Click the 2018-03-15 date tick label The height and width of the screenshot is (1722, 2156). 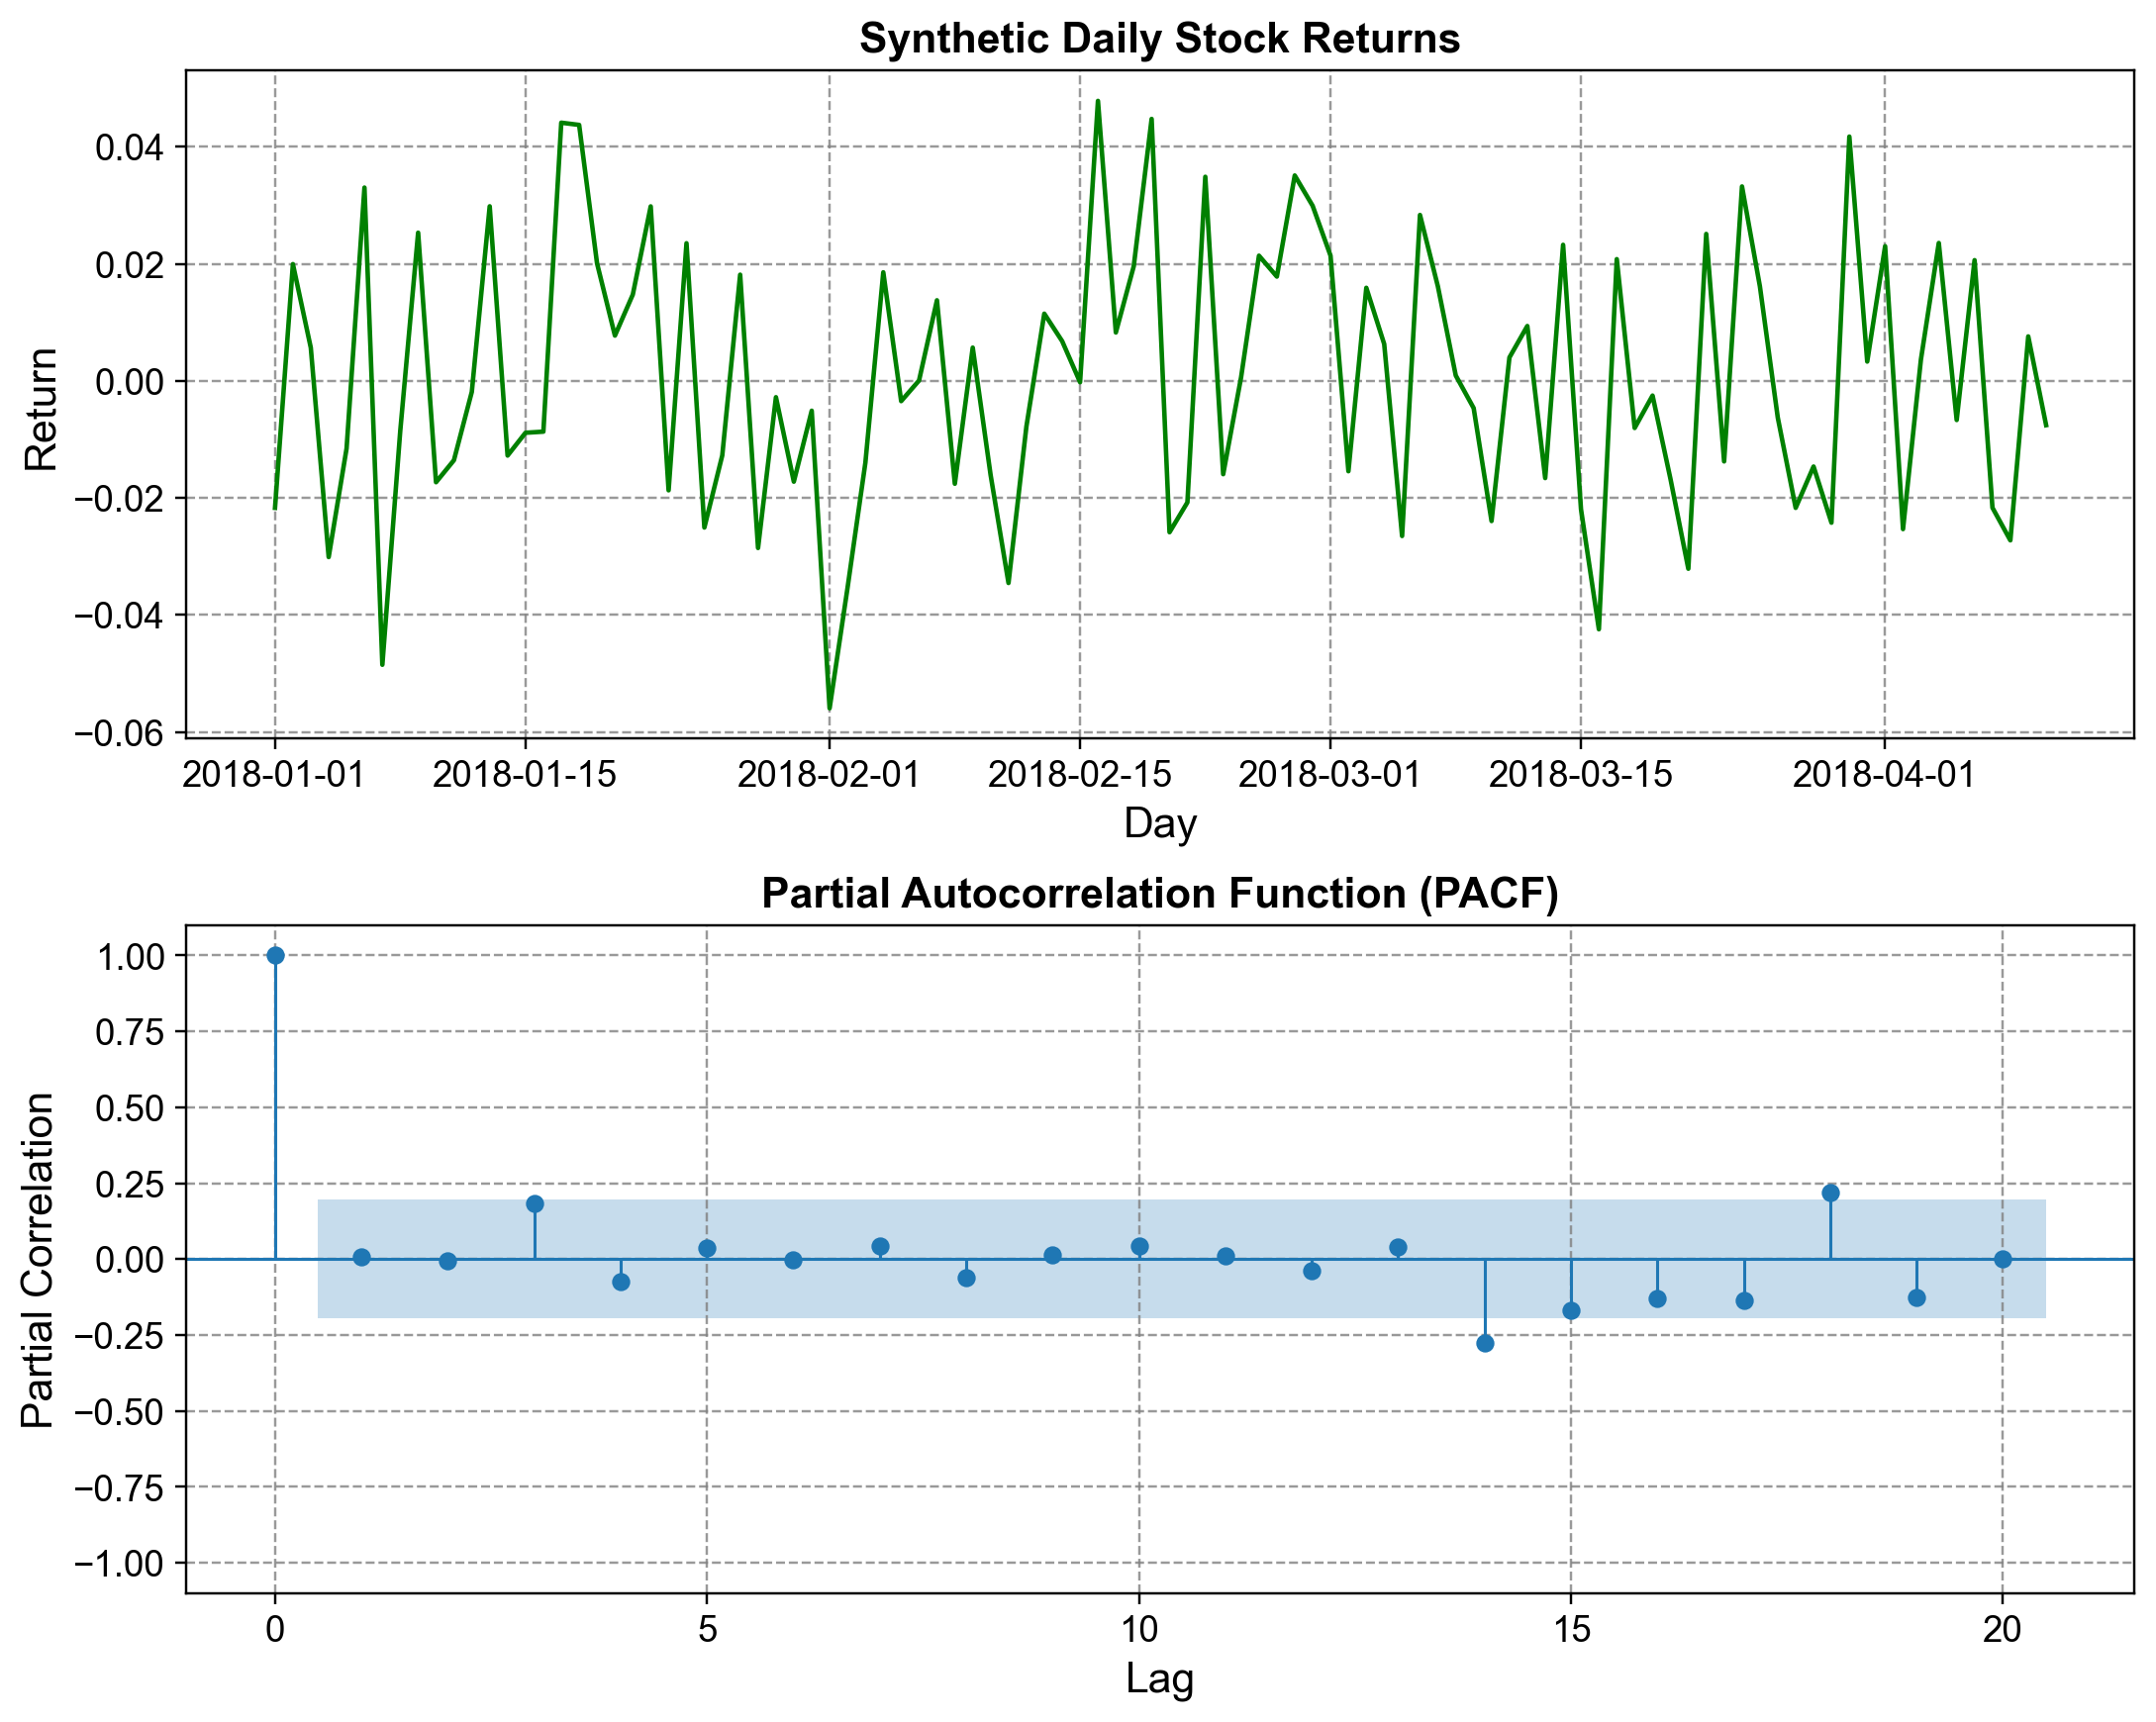coord(1581,775)
